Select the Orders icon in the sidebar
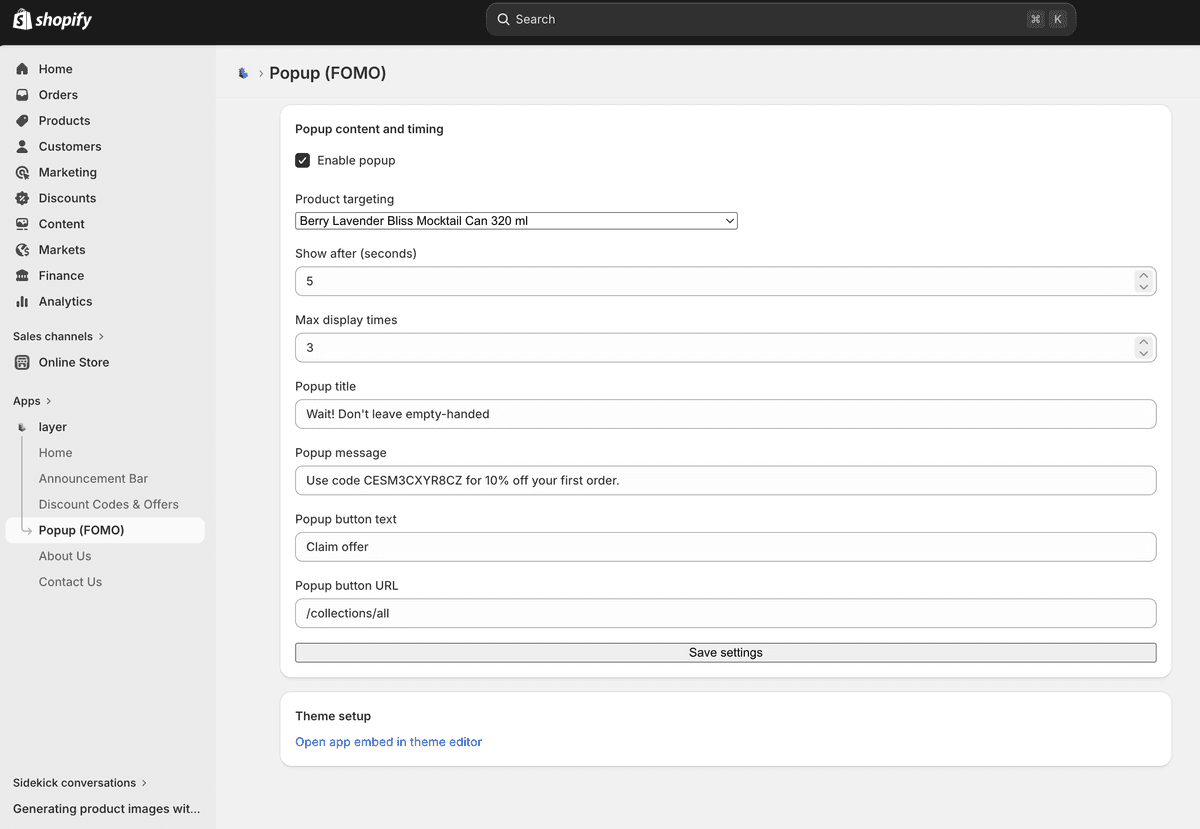This screenshot has height=829, width=1200. pyautogui.click(x=22, y=94)
